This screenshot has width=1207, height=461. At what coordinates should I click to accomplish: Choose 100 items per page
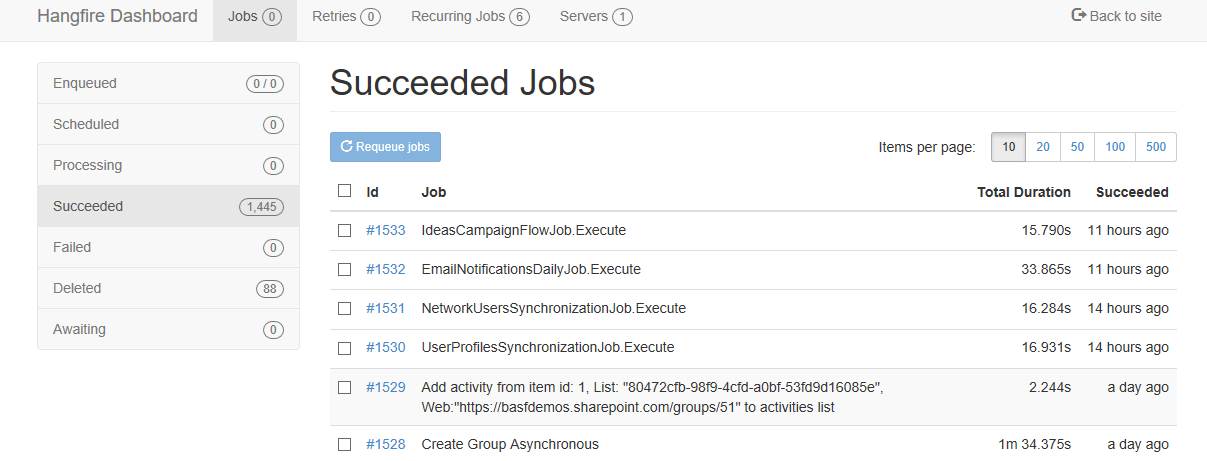point(1115,147)
